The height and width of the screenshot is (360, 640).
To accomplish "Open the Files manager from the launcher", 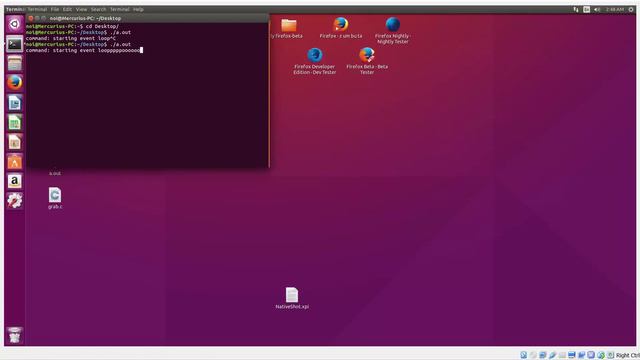I will click(15, 63).
